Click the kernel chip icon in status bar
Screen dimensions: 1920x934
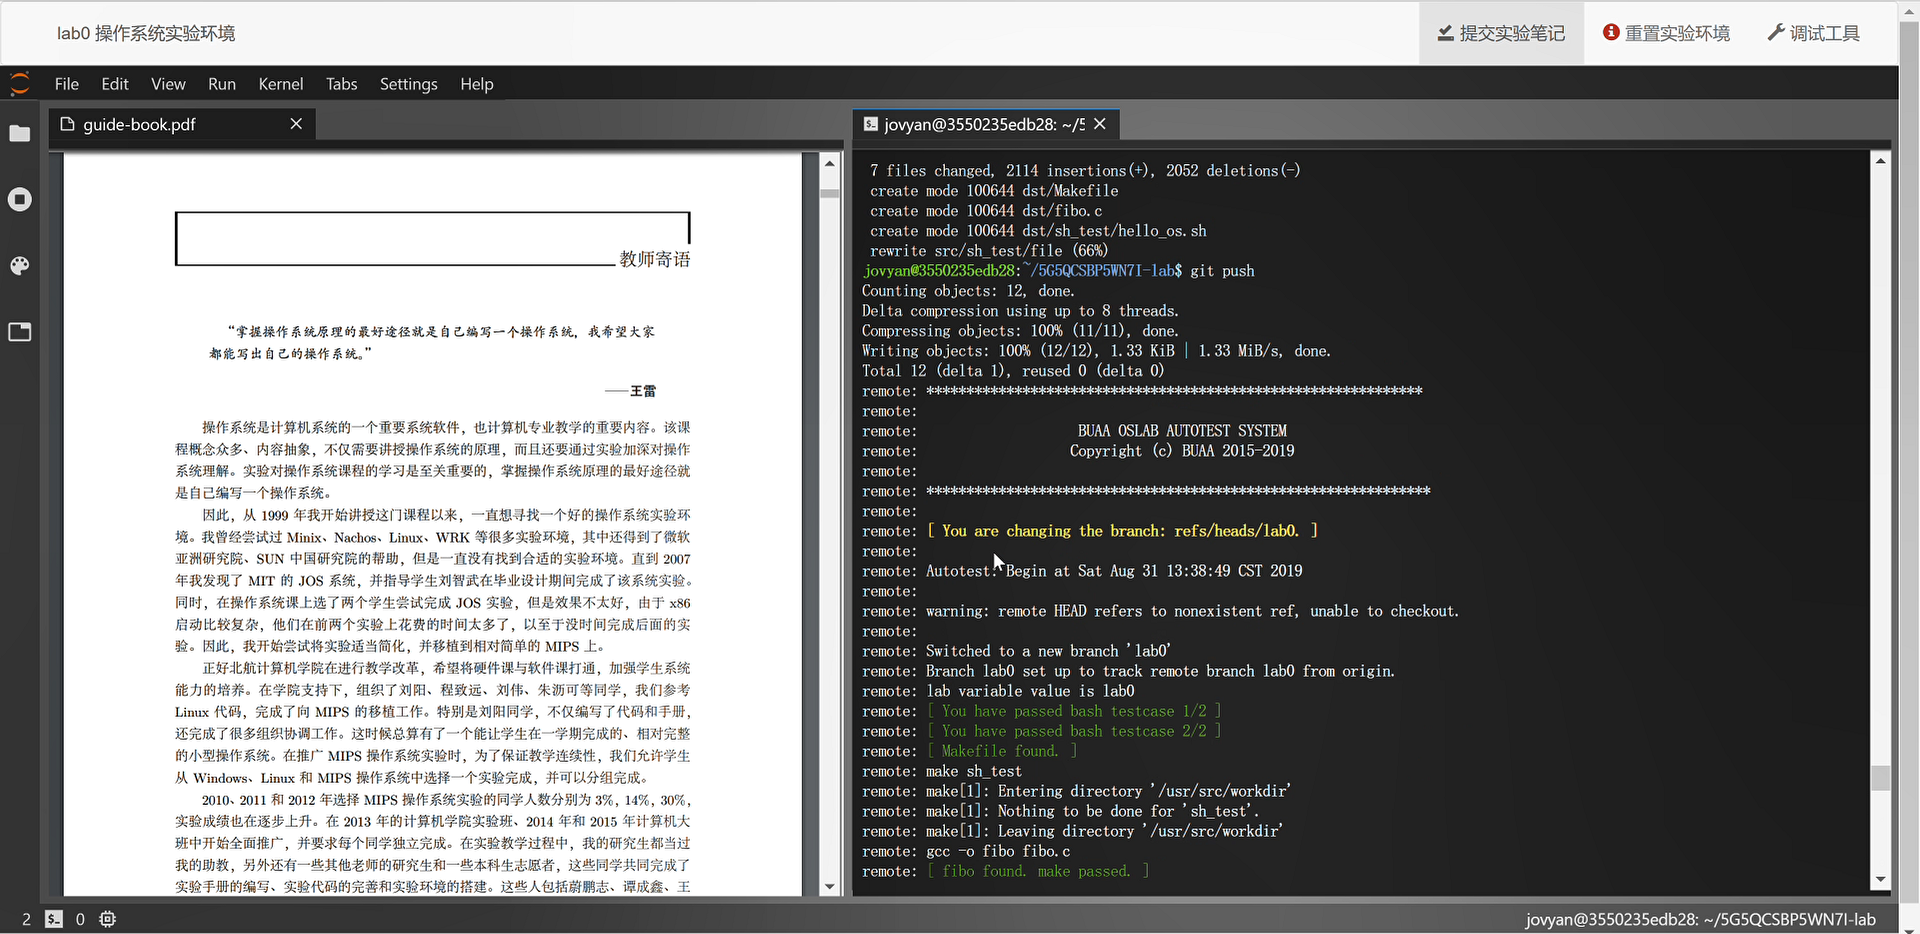coord(108,918)
